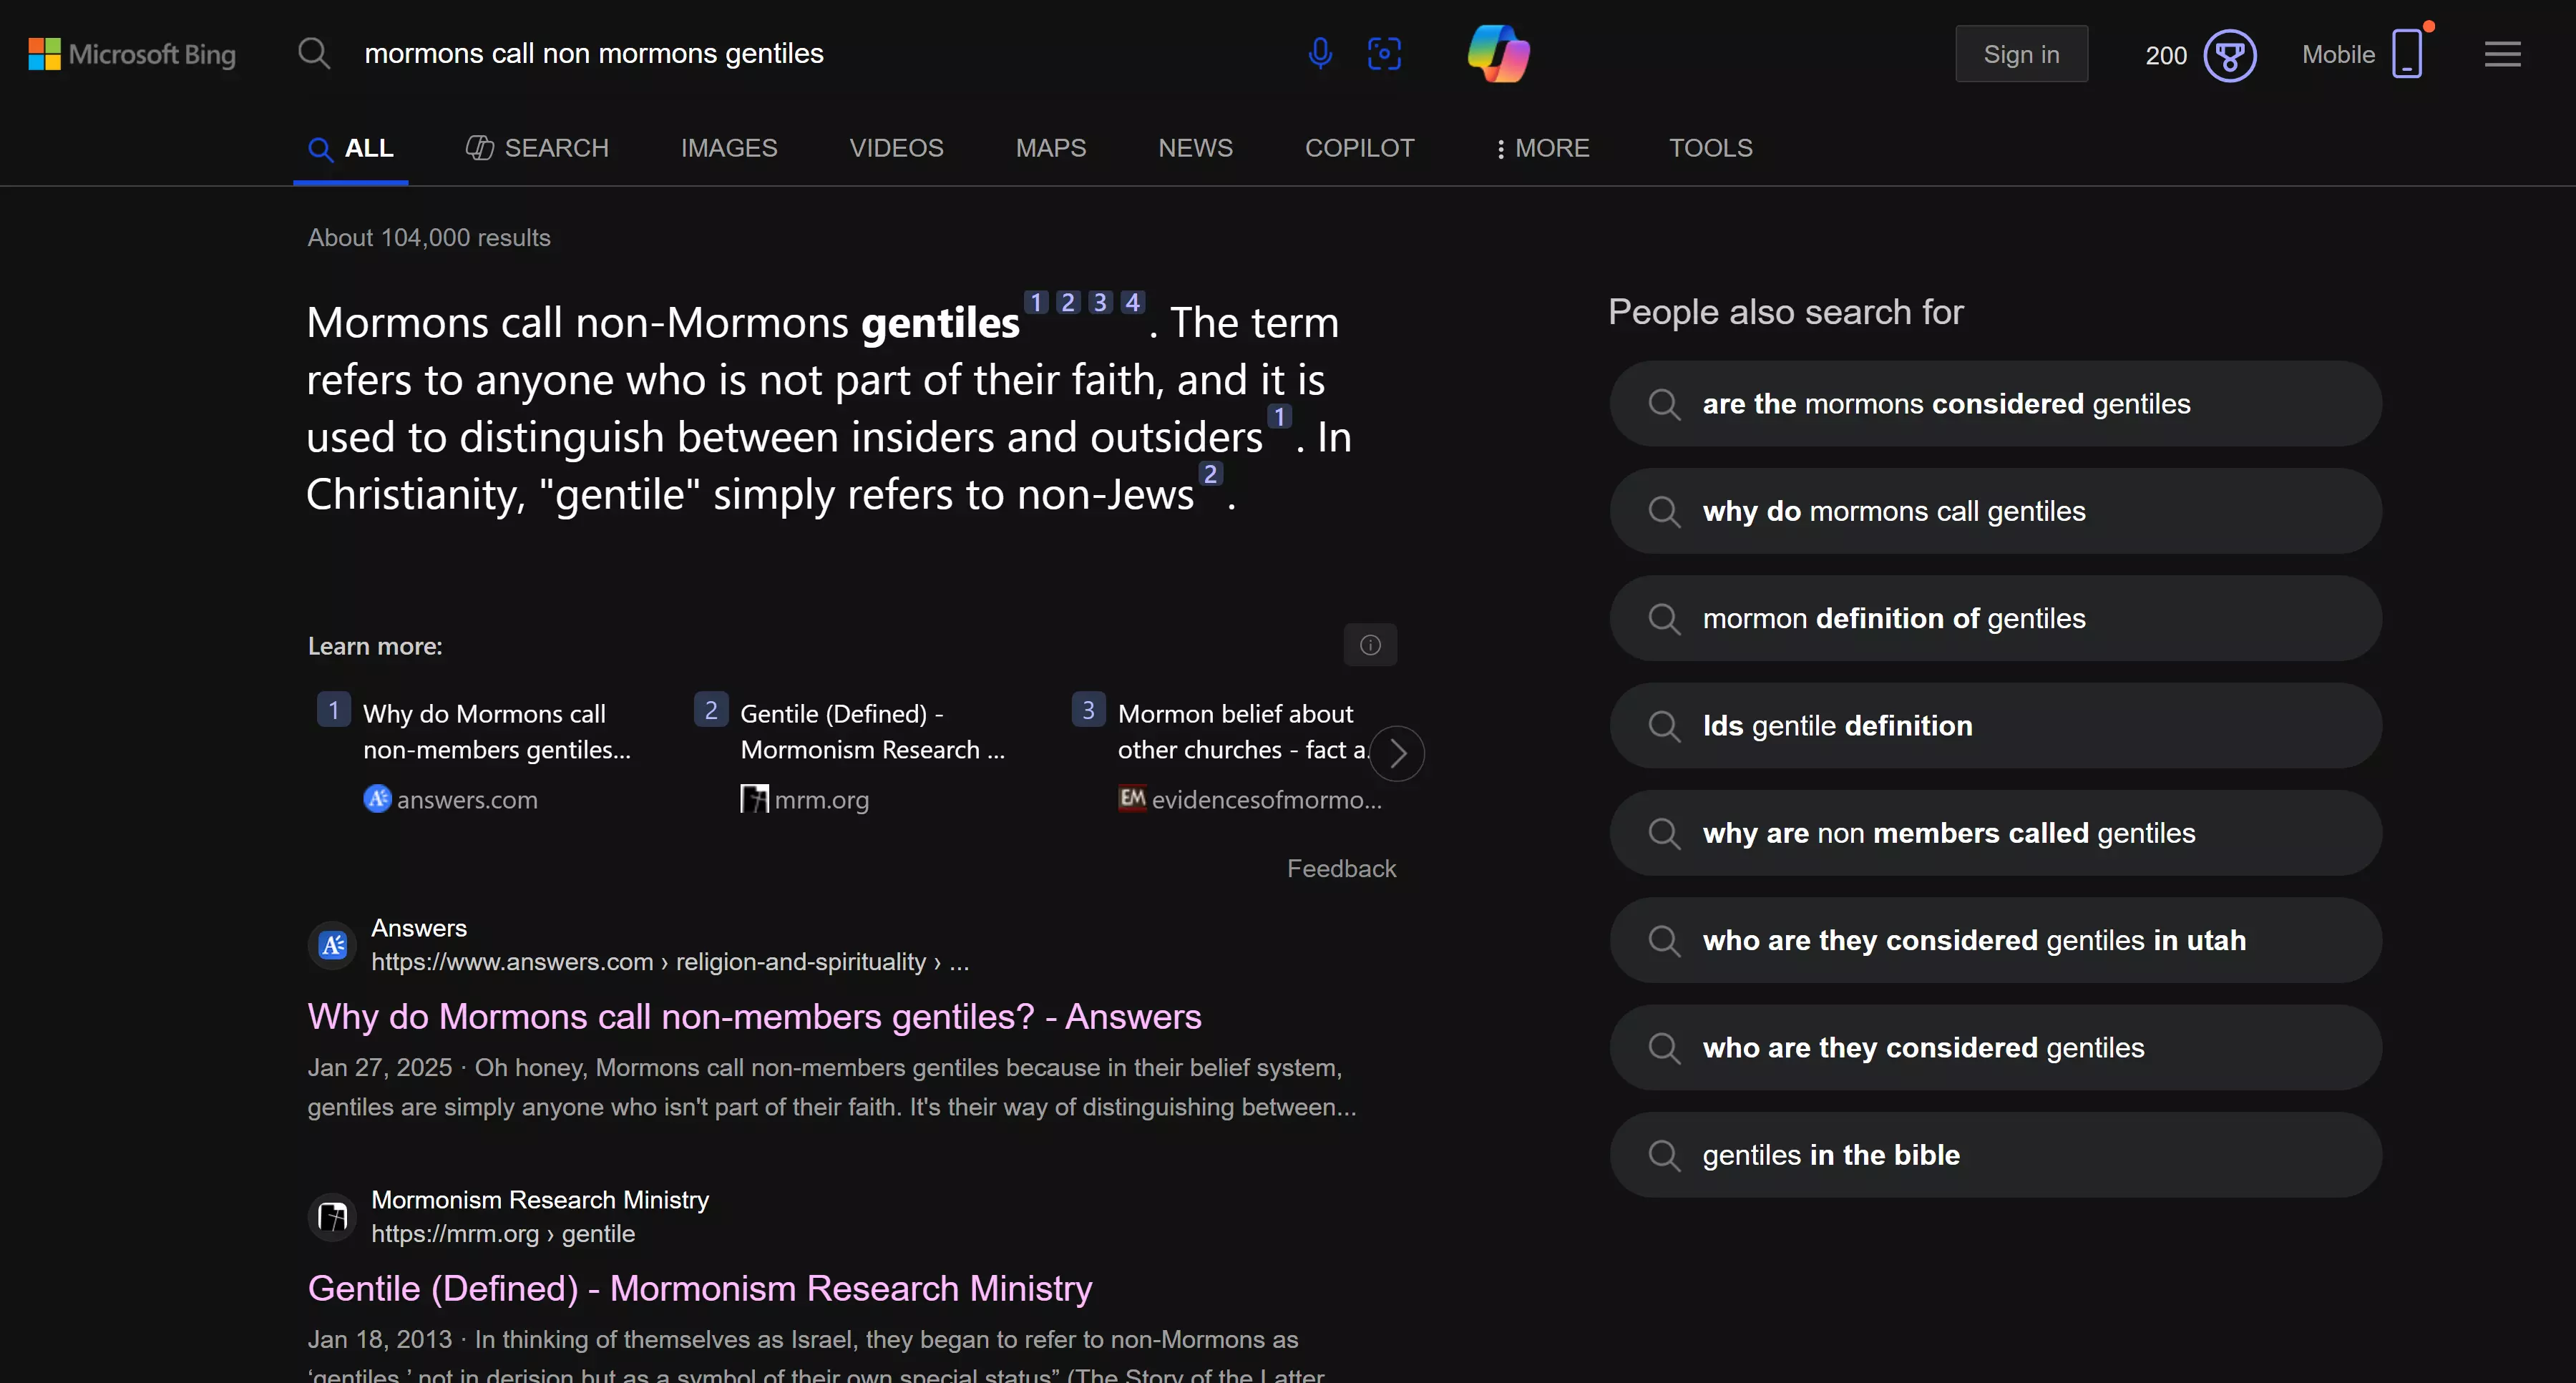Switch to the SEARCH tab
Image resolution: width=2576 pixels, height=1383 pixels.
pos(537,148)
